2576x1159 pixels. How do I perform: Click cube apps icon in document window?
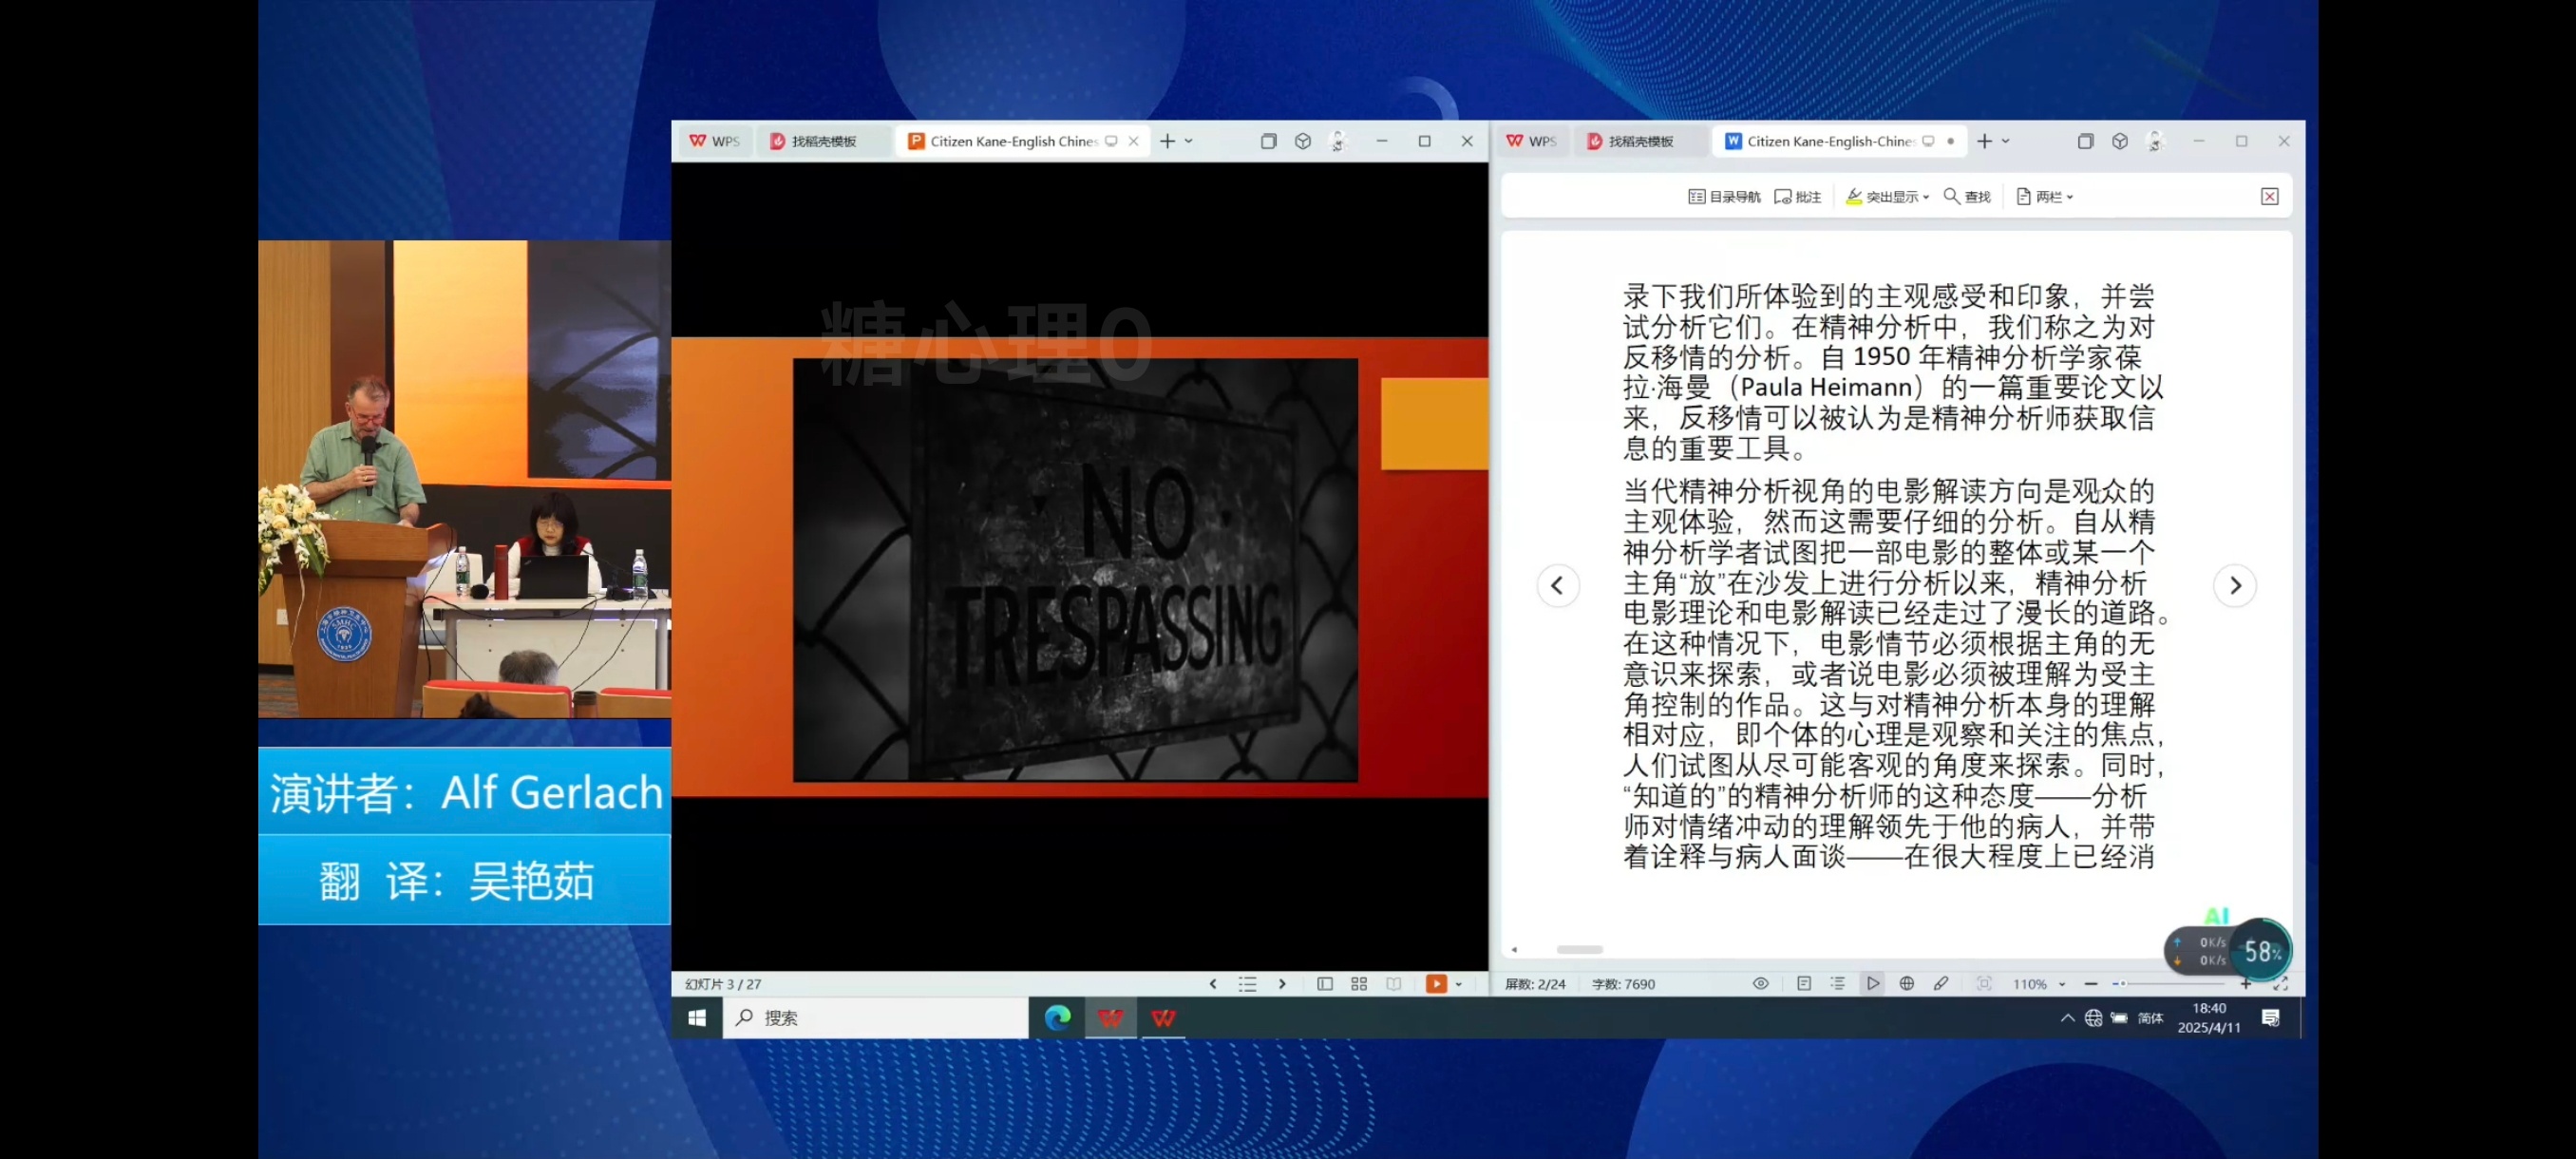click(x=2119, y=141)
